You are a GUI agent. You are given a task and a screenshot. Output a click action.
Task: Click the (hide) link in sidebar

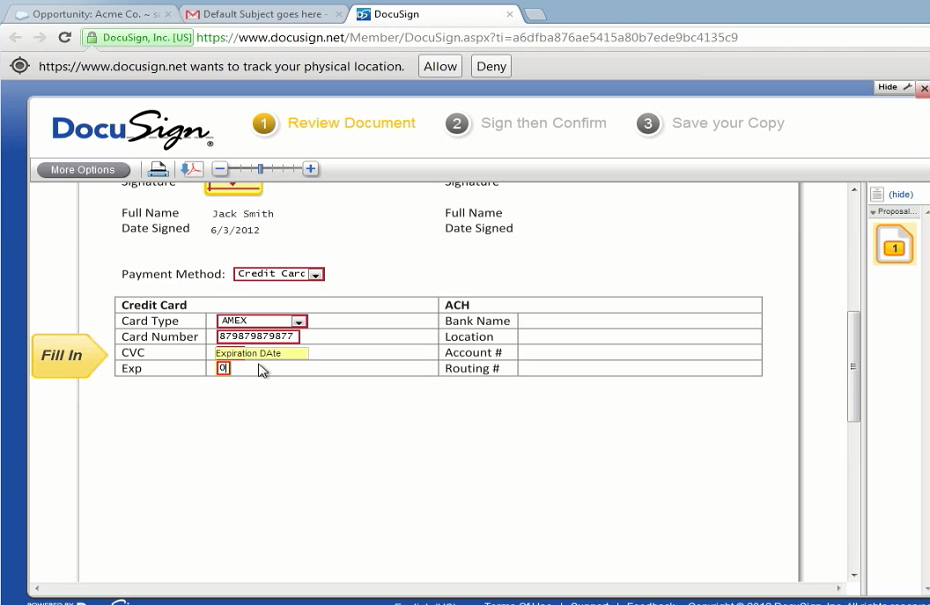900,195
